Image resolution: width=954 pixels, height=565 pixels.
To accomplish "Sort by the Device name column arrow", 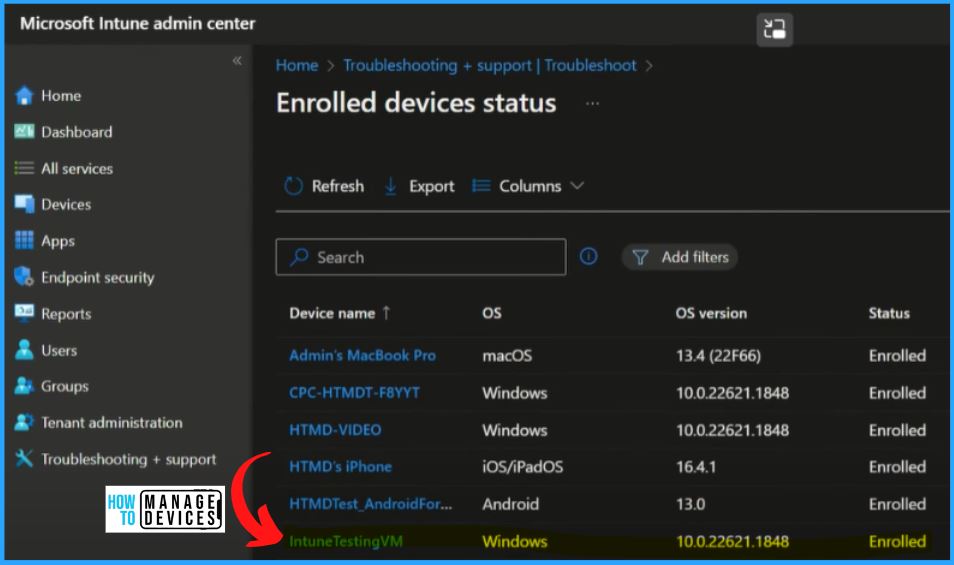I will tap(386, 313).
